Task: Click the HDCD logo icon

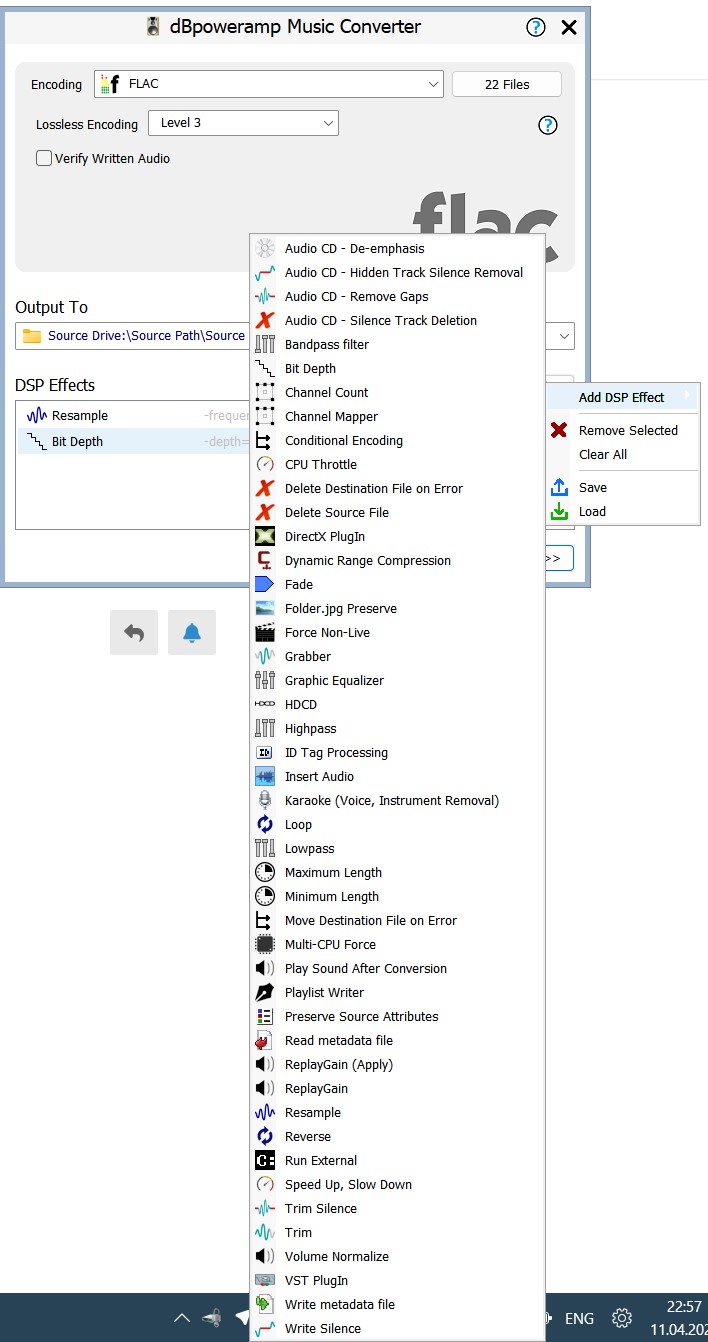Action: point(265,704)
